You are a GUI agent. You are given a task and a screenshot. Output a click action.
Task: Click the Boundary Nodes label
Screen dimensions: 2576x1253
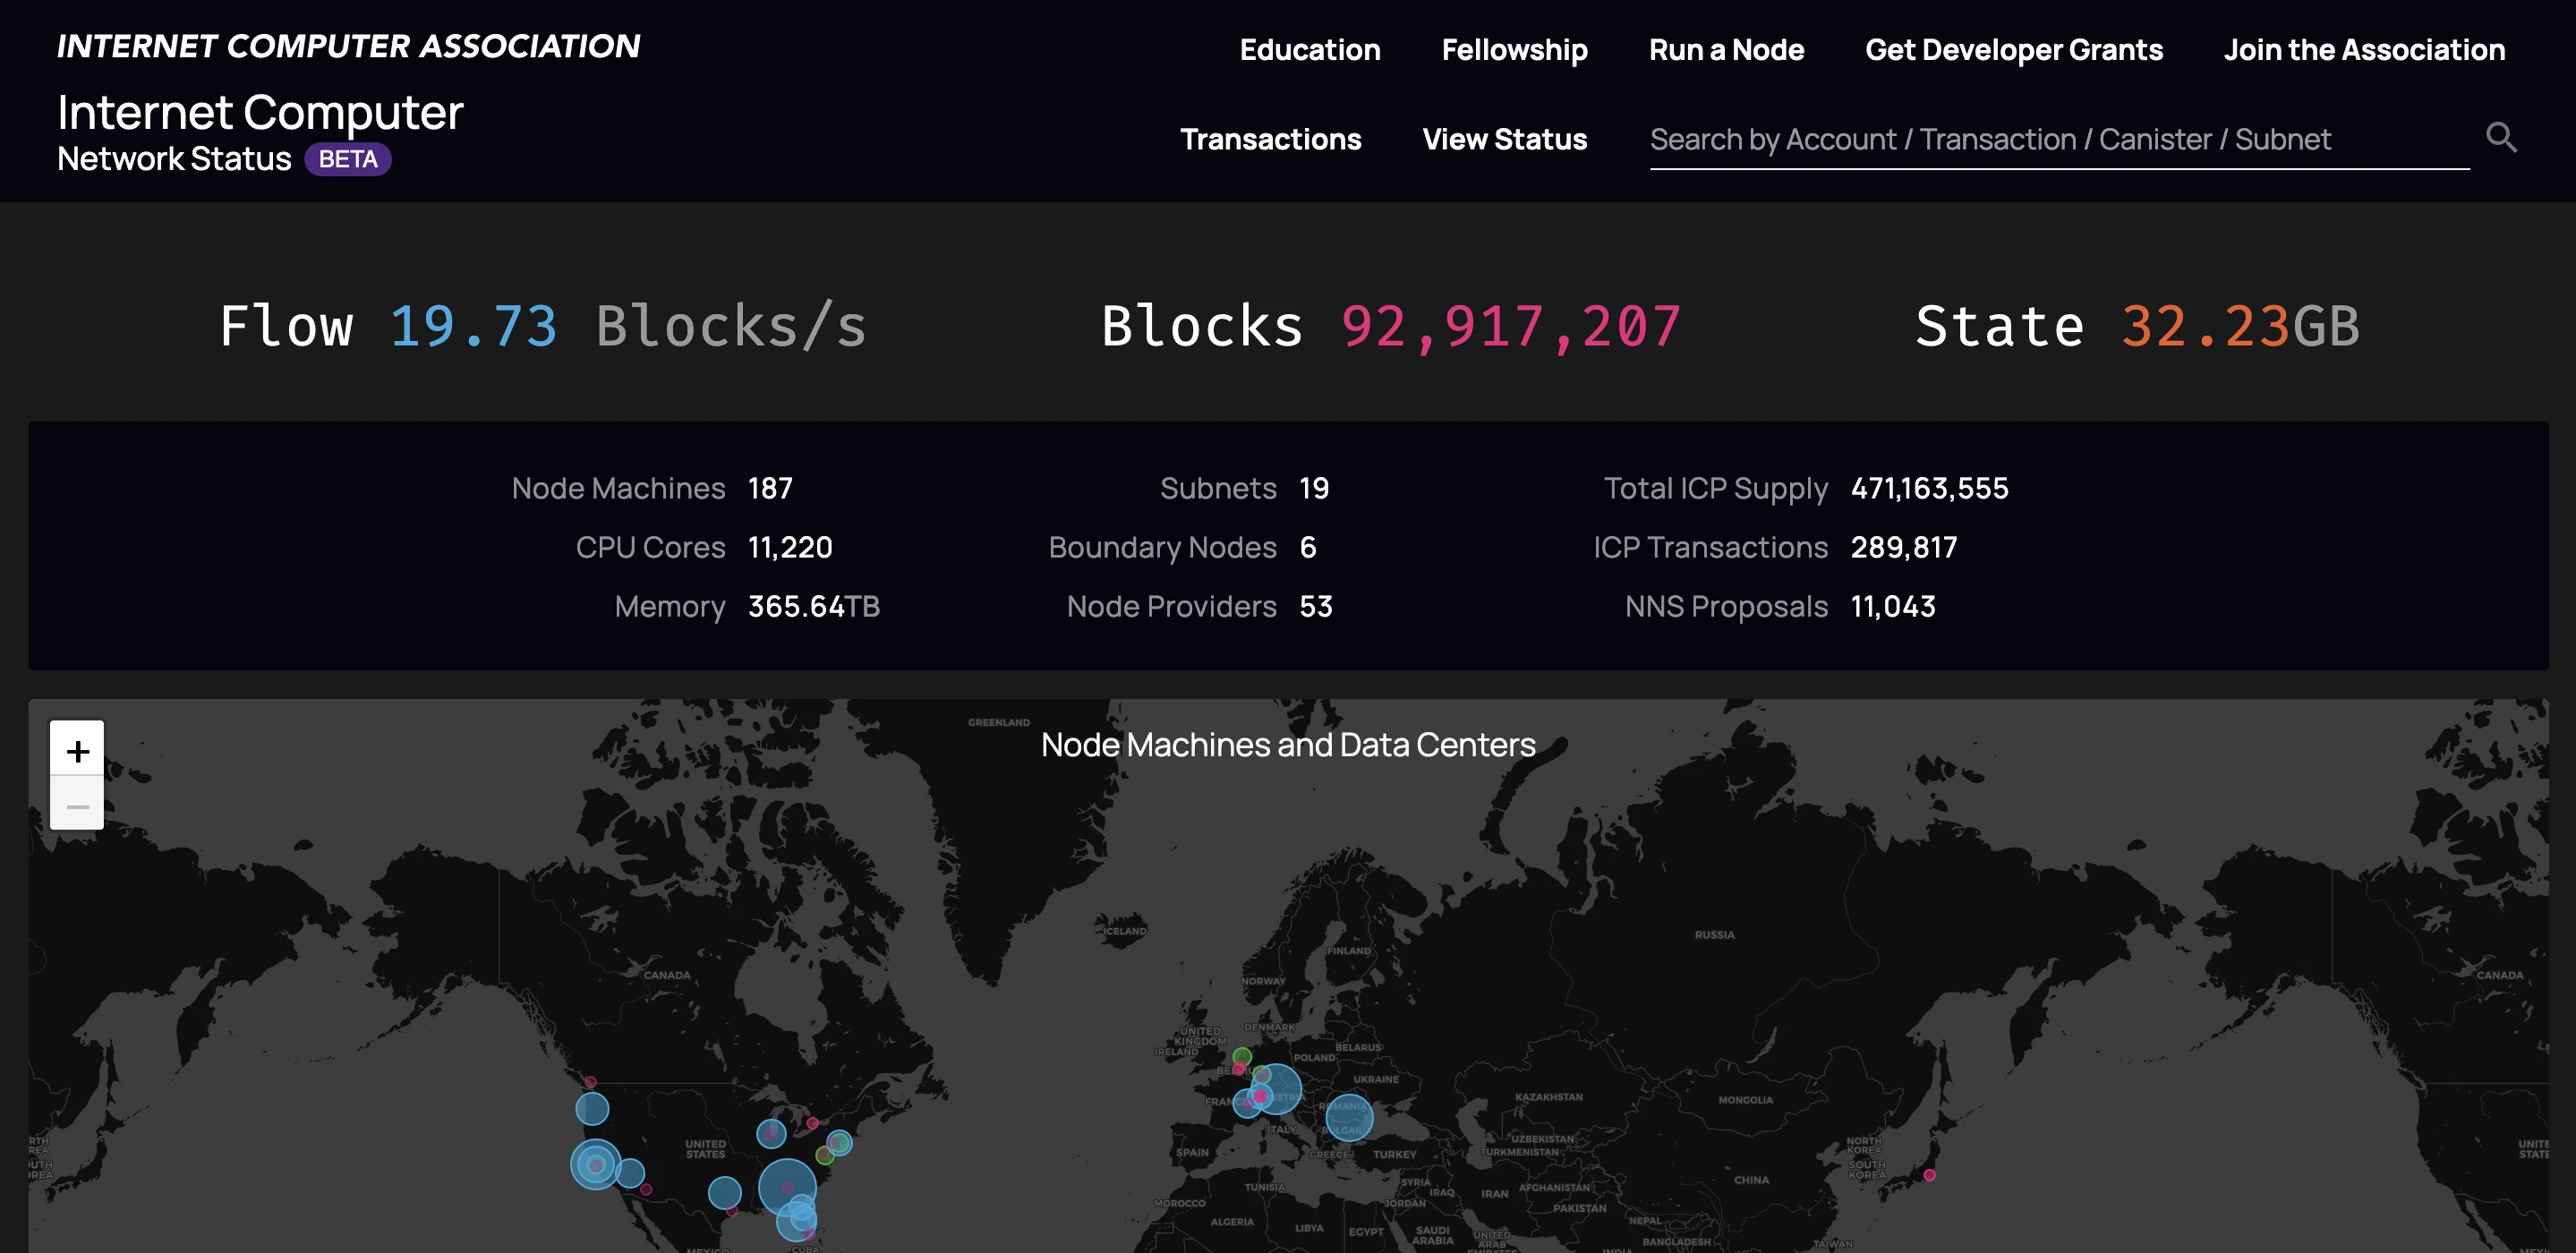1162,547
